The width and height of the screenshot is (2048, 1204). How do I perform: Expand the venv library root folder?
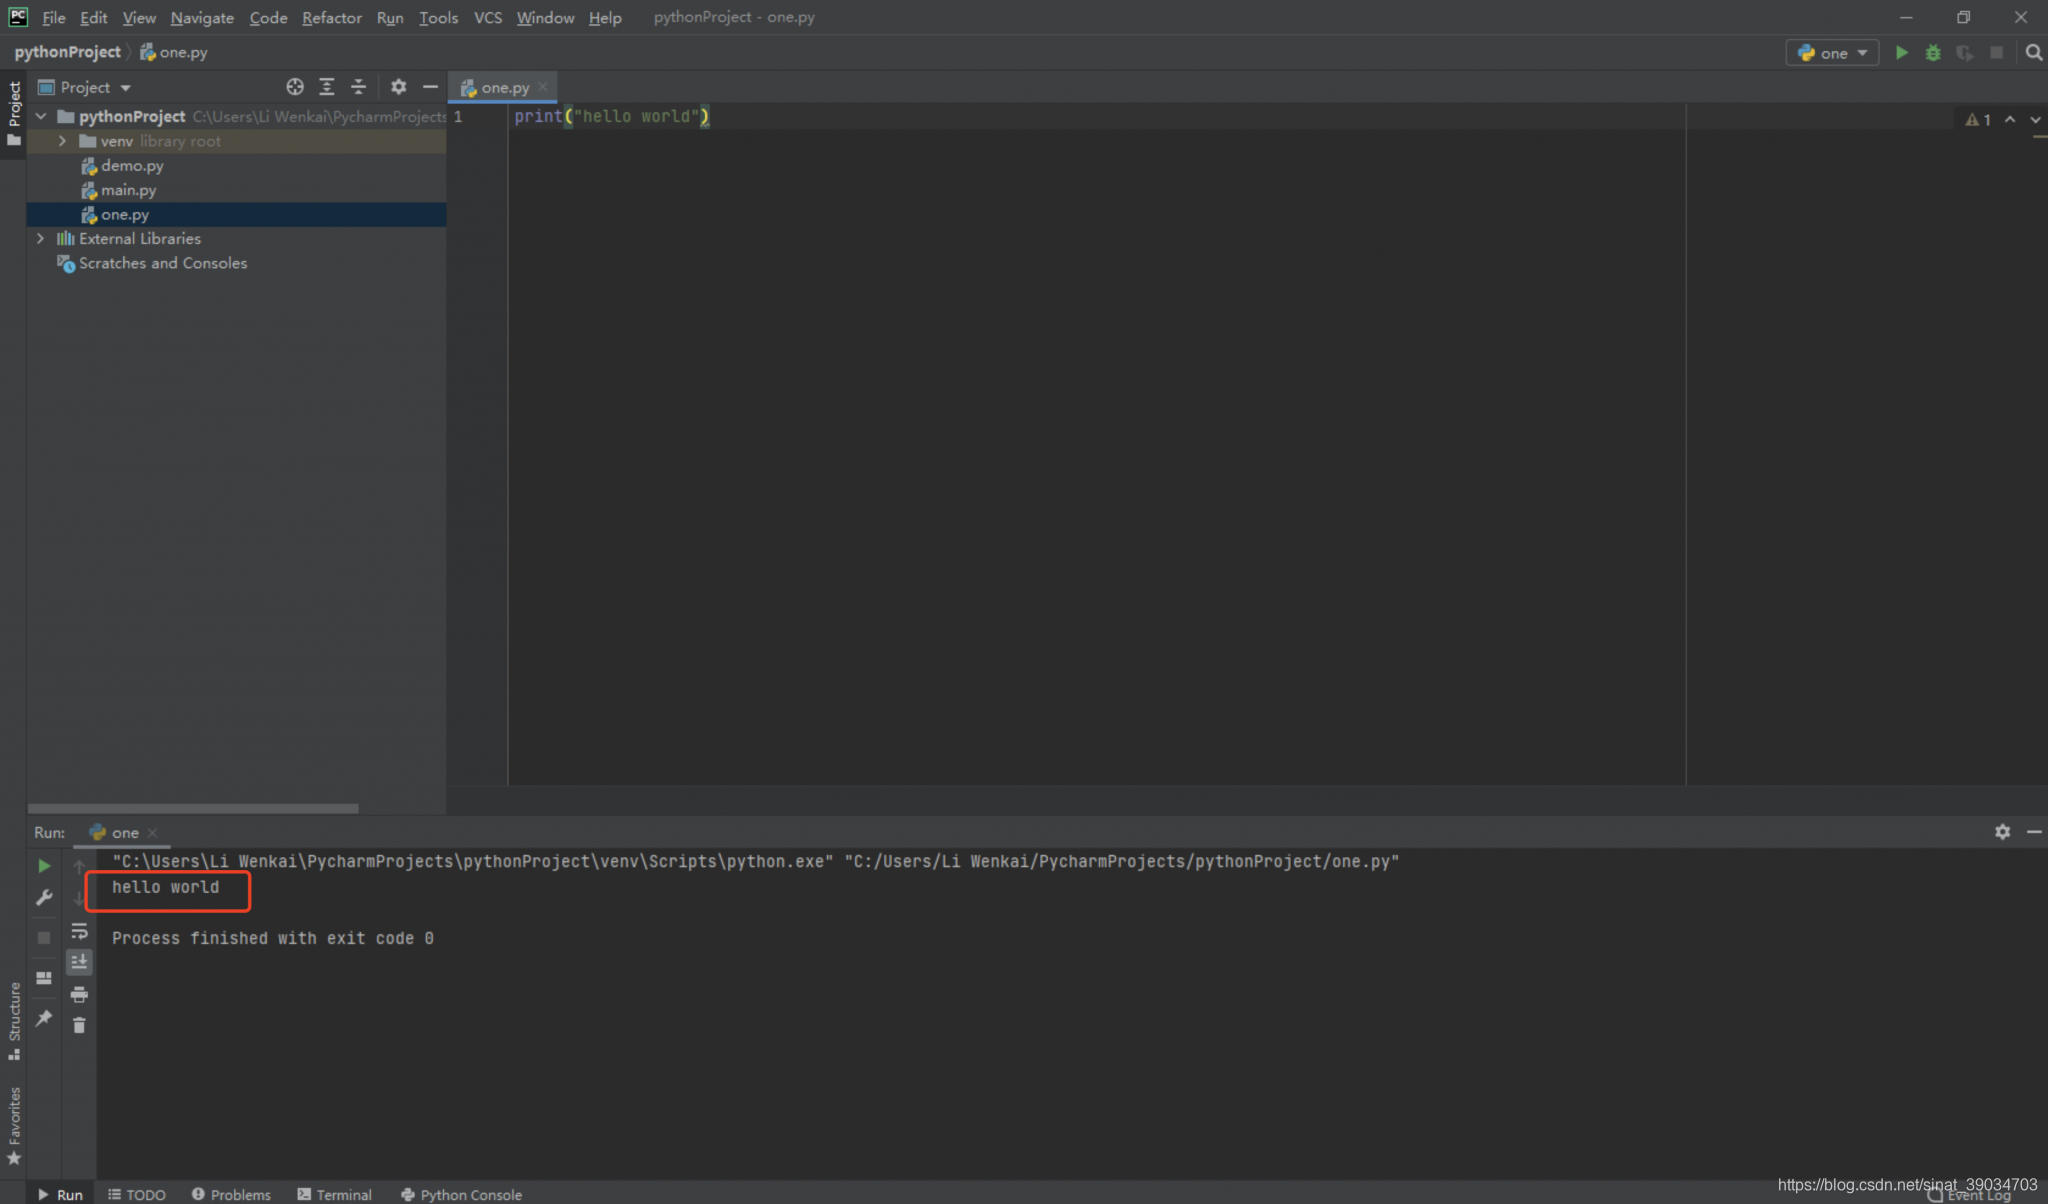pos(62,139)
